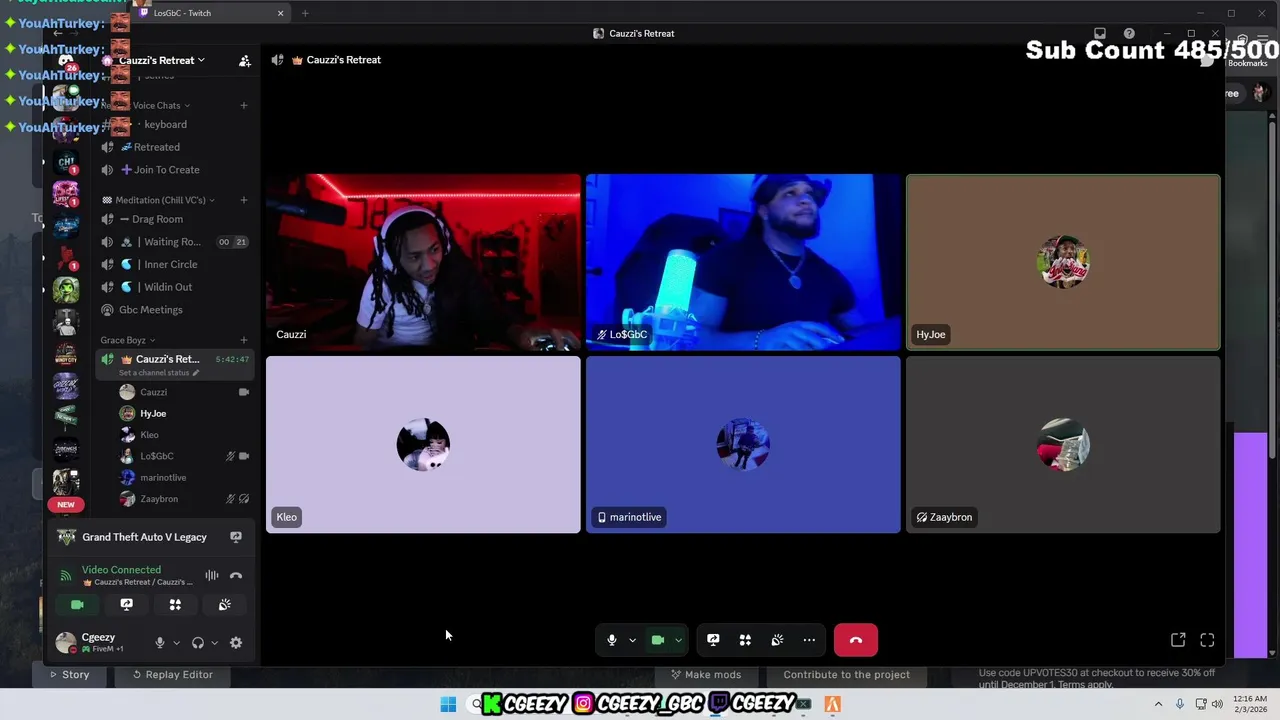1280x720 pixels.
Task: Show hidden system tray icons
Action: [x=1158, y=704]
